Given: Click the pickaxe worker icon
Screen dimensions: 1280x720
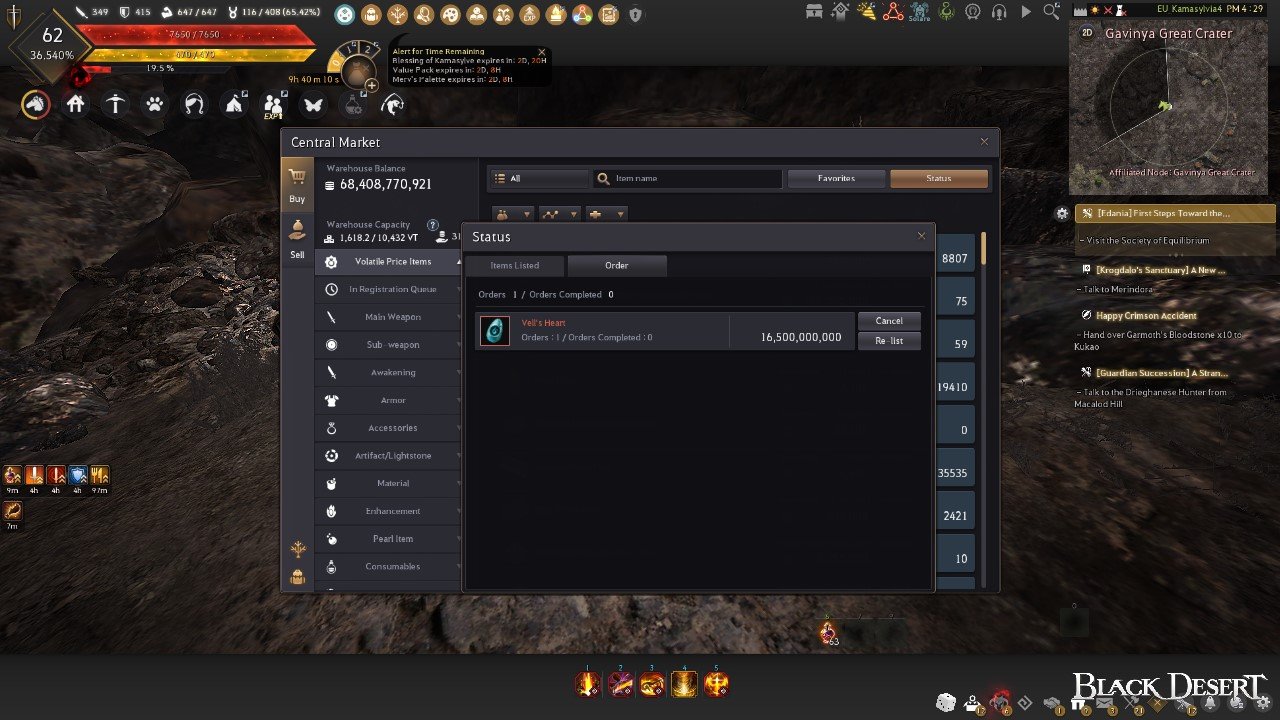Looking at the screenshot, I should click(x=116, y=104).
